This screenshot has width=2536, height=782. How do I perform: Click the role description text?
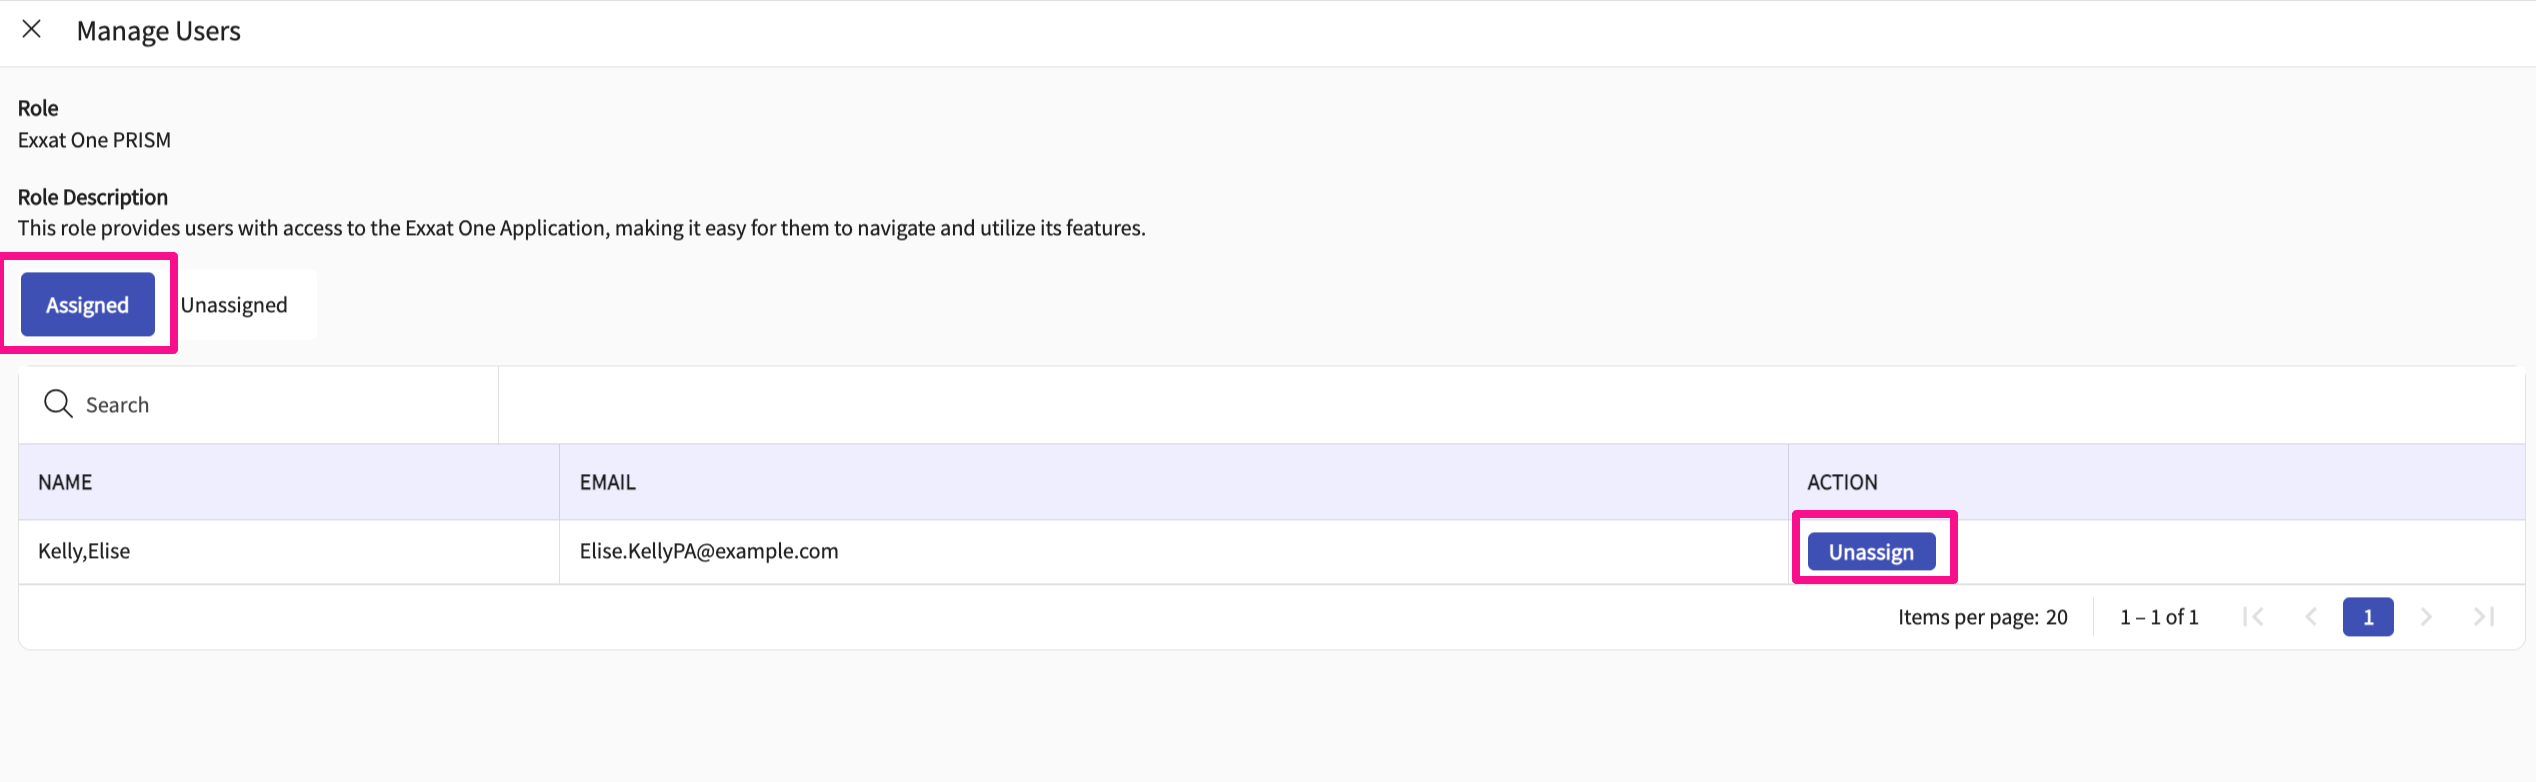(x=581, y=228)
